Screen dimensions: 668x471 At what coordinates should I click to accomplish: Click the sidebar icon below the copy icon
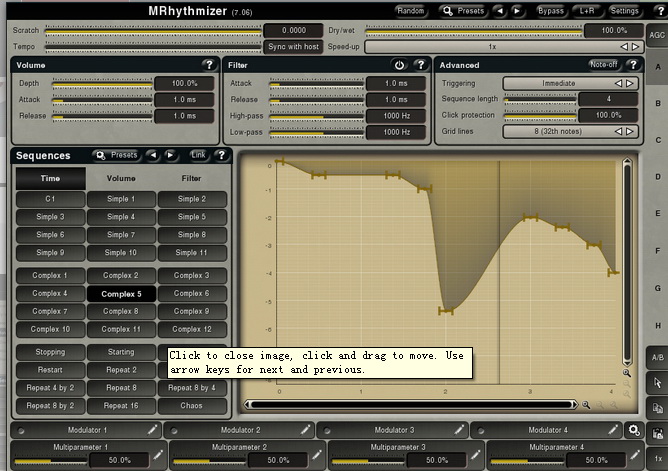click(657, 434)
